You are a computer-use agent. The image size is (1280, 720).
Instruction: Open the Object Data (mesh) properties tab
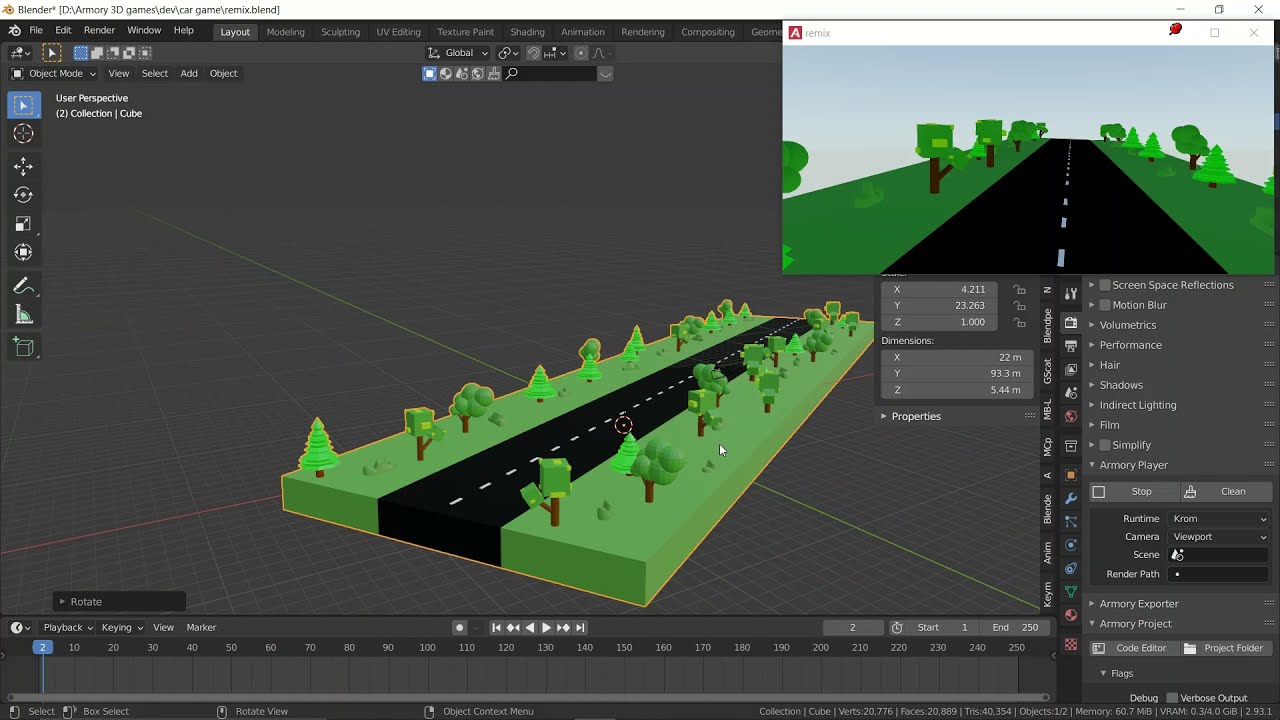click(1071, 592)
